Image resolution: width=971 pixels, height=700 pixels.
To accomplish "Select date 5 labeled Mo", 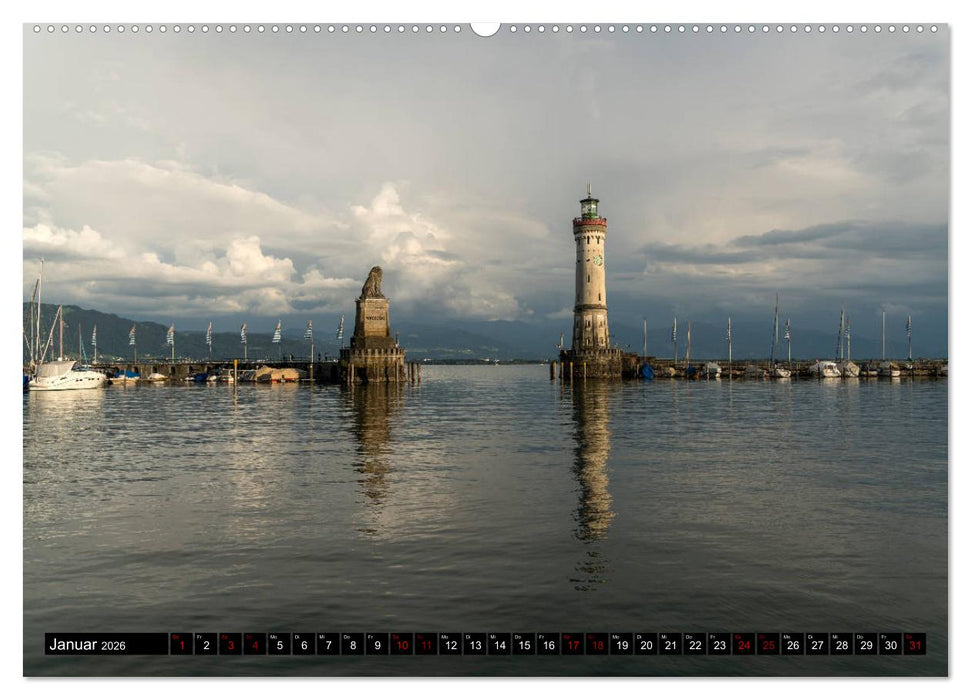I will click(279, 646).
